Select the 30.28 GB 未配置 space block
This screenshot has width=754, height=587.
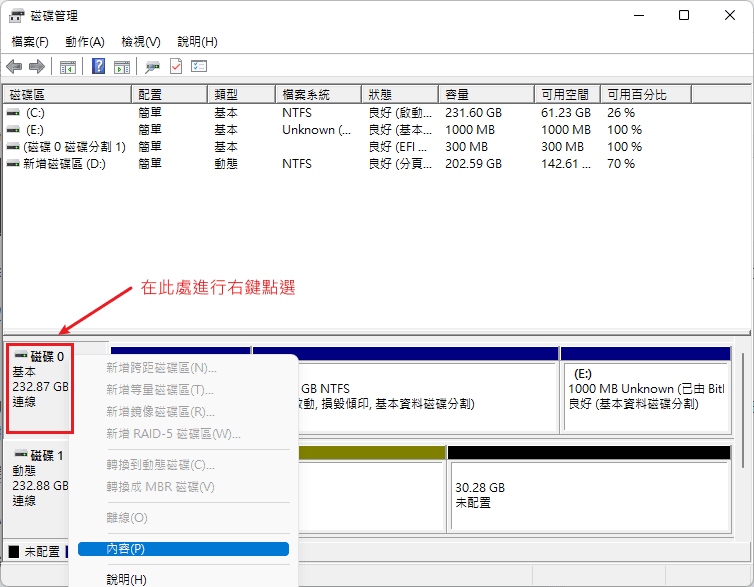coord(589,489)
